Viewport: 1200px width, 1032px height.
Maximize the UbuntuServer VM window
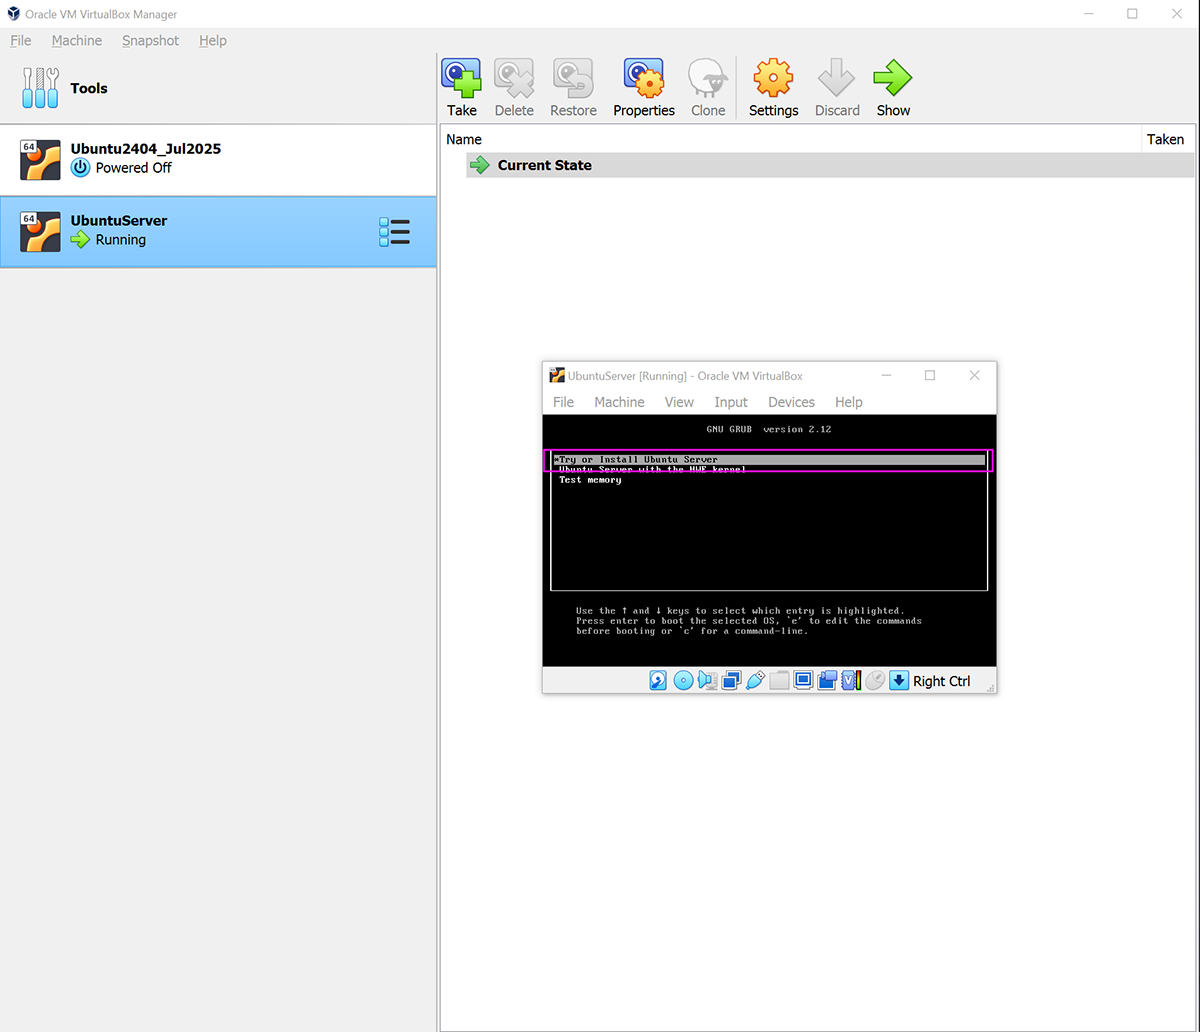coord(930,375)
